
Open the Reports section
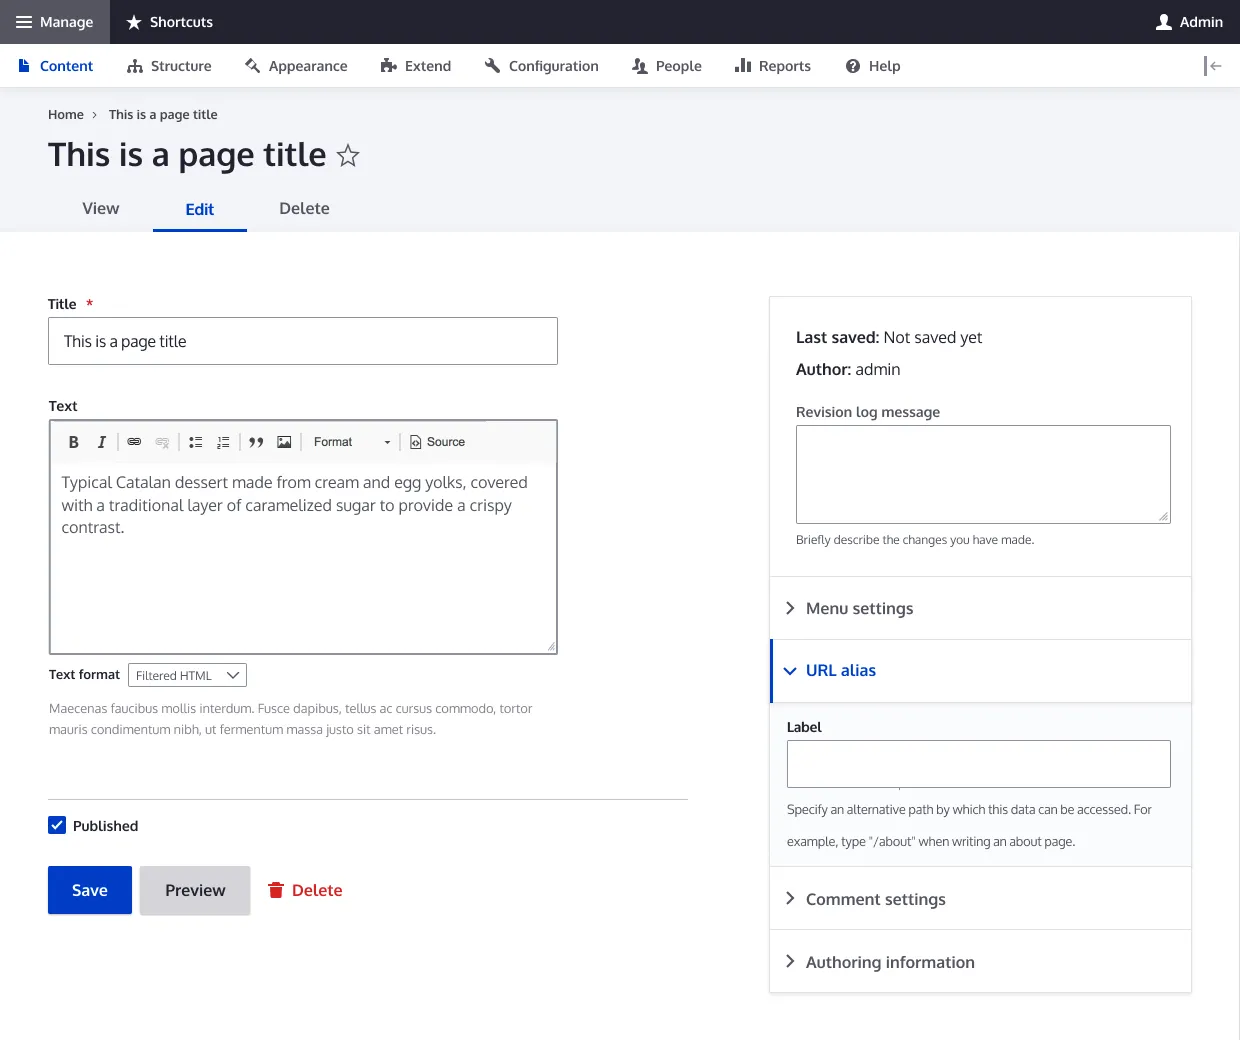click(x=773, y=66)
